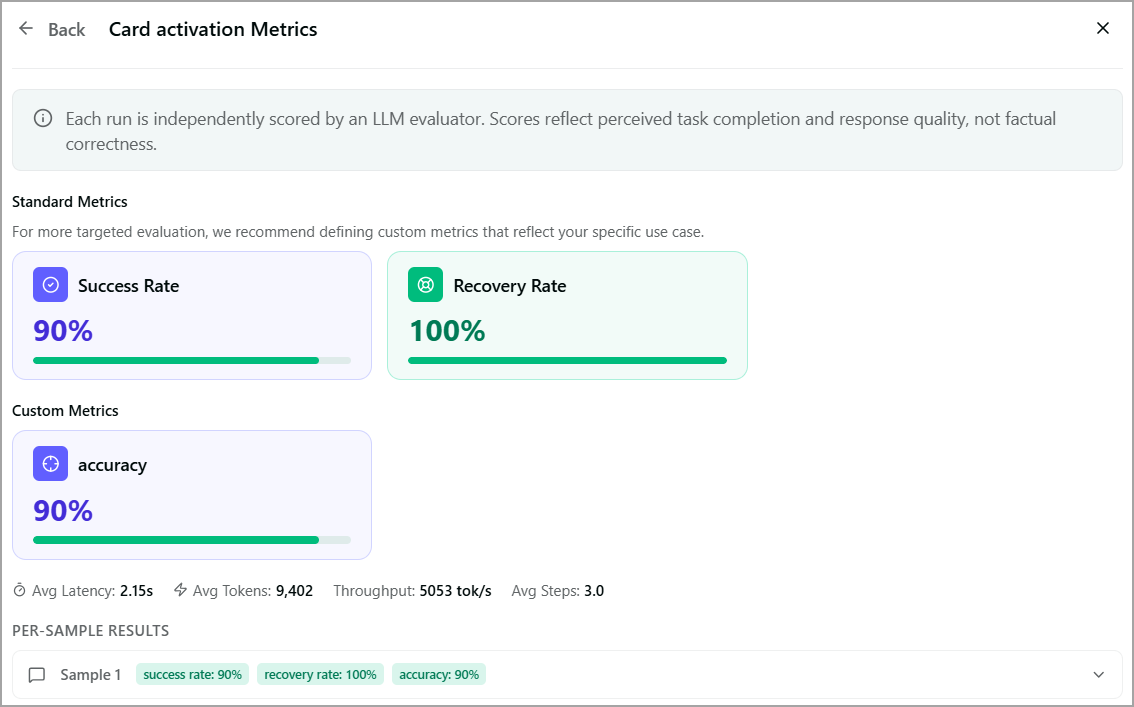Click the Sample 1 chat bubble icon
The height and width of the screenshot is (707, 1134).
click(37, 674)
